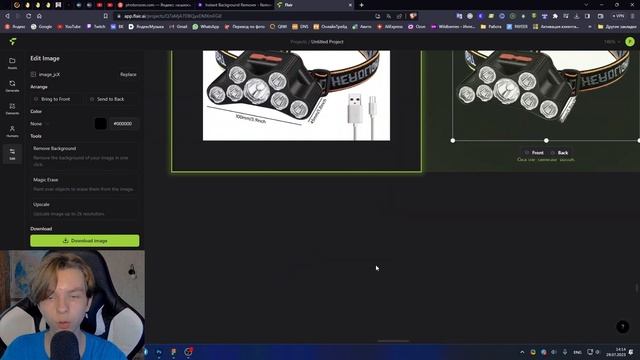Open the Gmail bookmark
This screenshot has height=360, width=640.
click(178, 27)
